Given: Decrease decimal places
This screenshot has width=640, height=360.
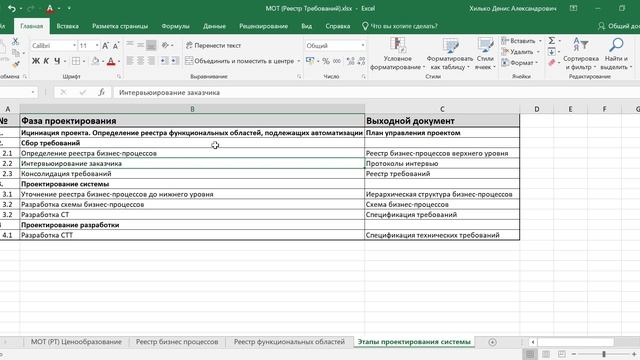Looking at the screenshot, I should click(x=361, y=61).
